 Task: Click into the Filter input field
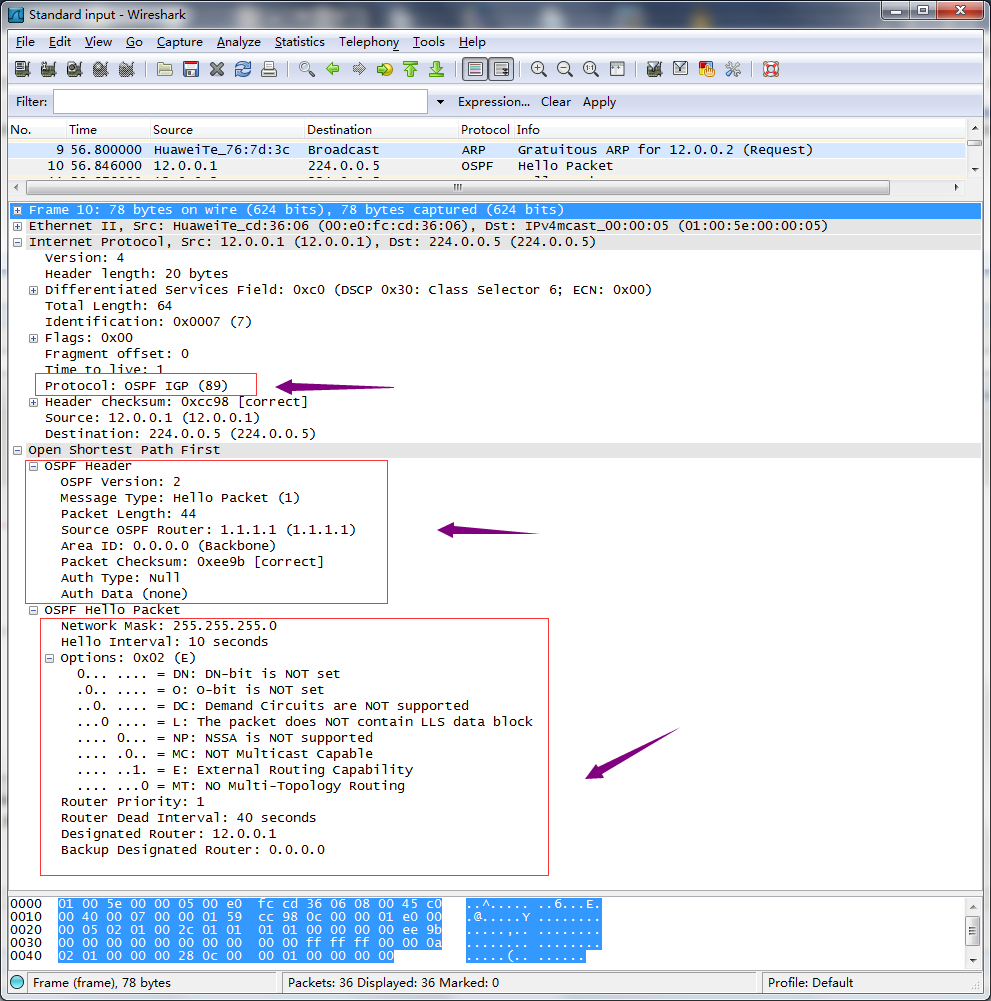coord(240,102)
